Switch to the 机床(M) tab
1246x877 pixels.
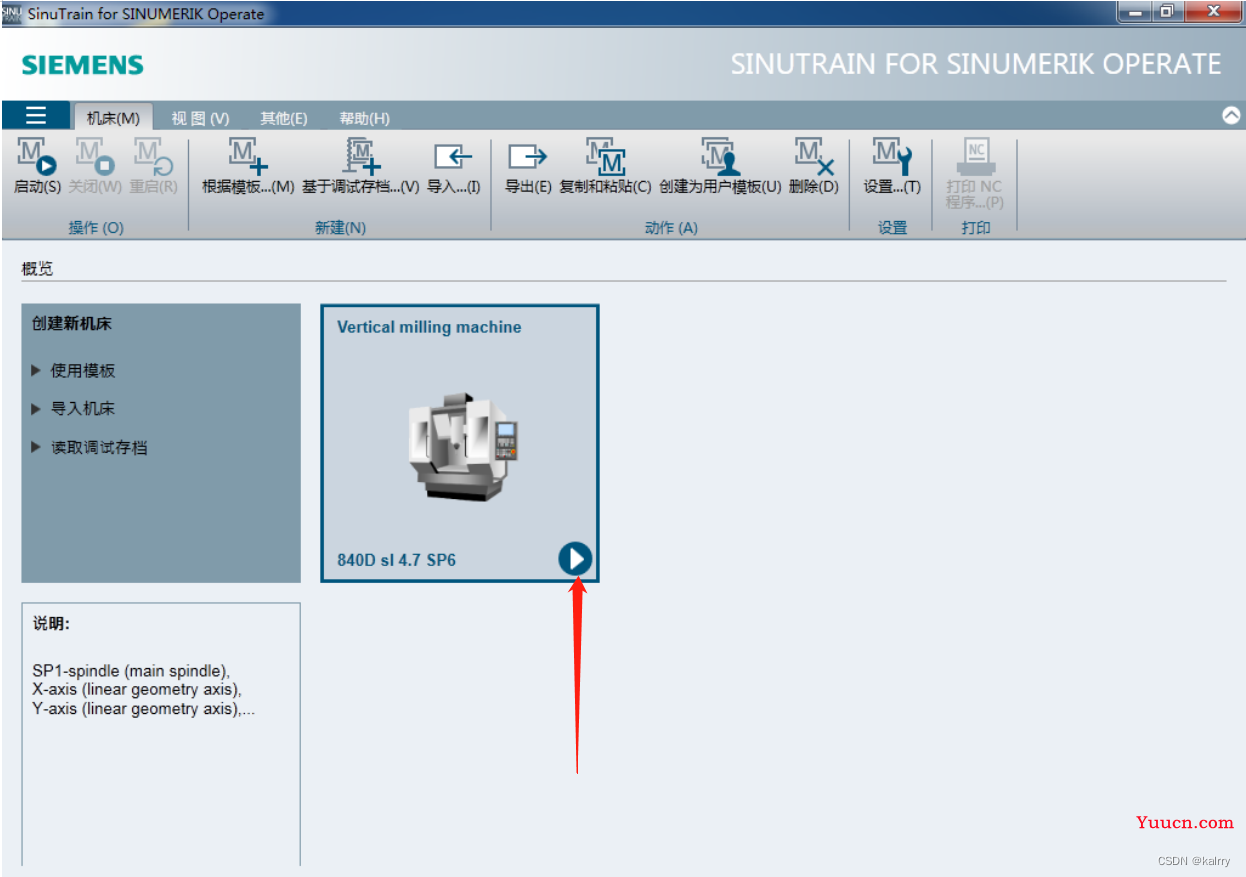(x=112, y=118)
